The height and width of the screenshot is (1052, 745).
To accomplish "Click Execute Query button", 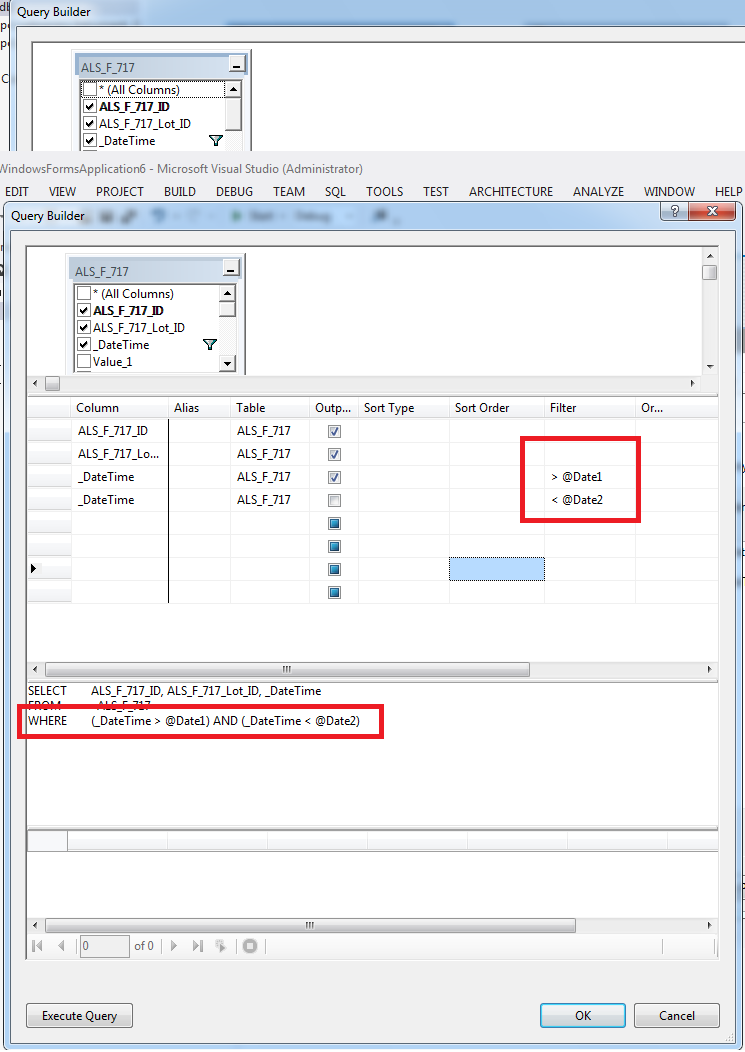I will [79, 1015].
